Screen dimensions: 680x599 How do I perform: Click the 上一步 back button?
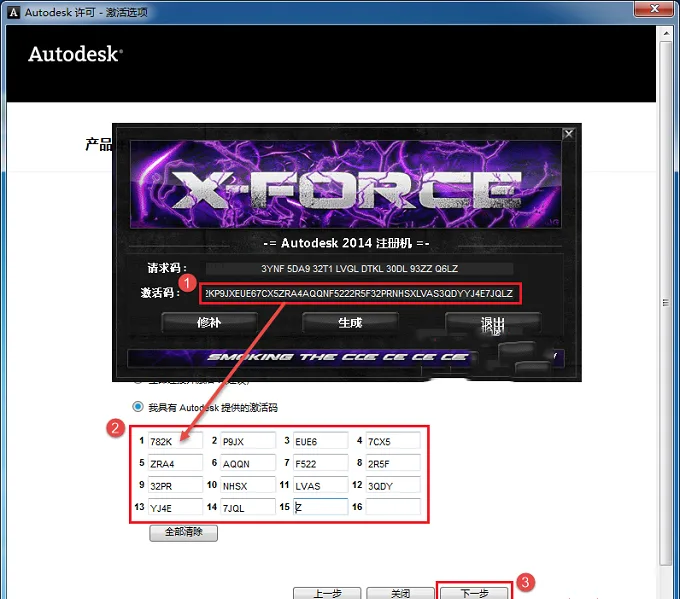(327, 593)
